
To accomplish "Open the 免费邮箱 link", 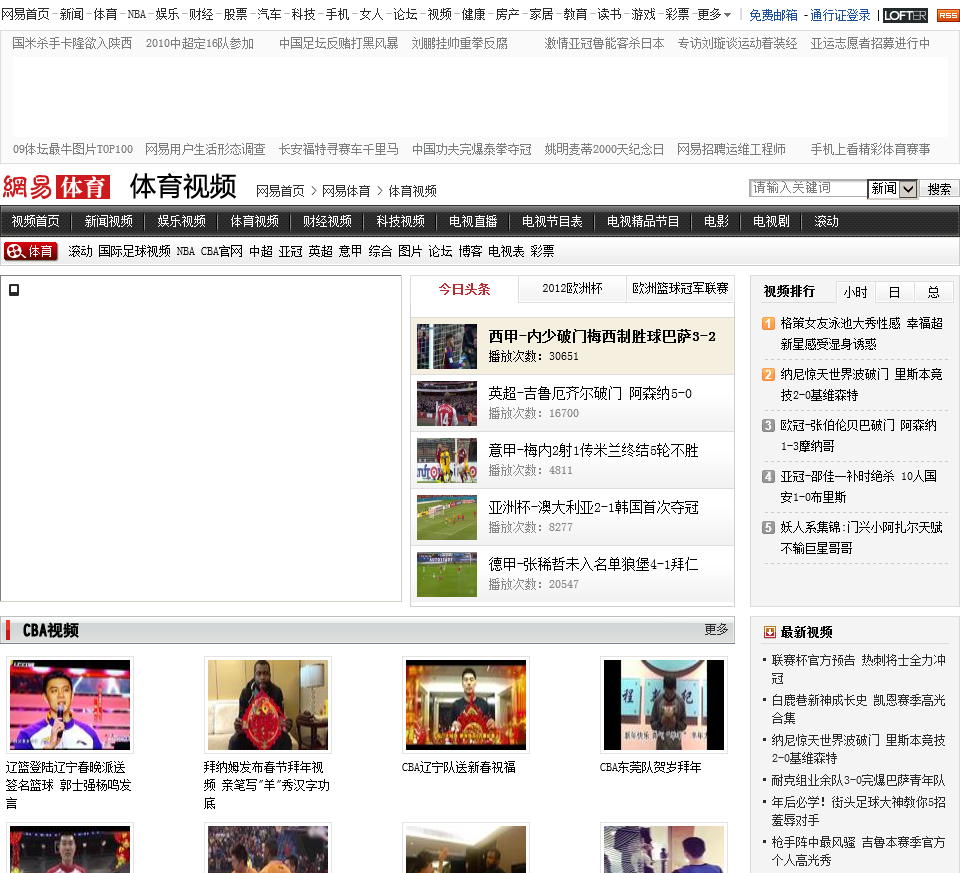I will (773, 15).
